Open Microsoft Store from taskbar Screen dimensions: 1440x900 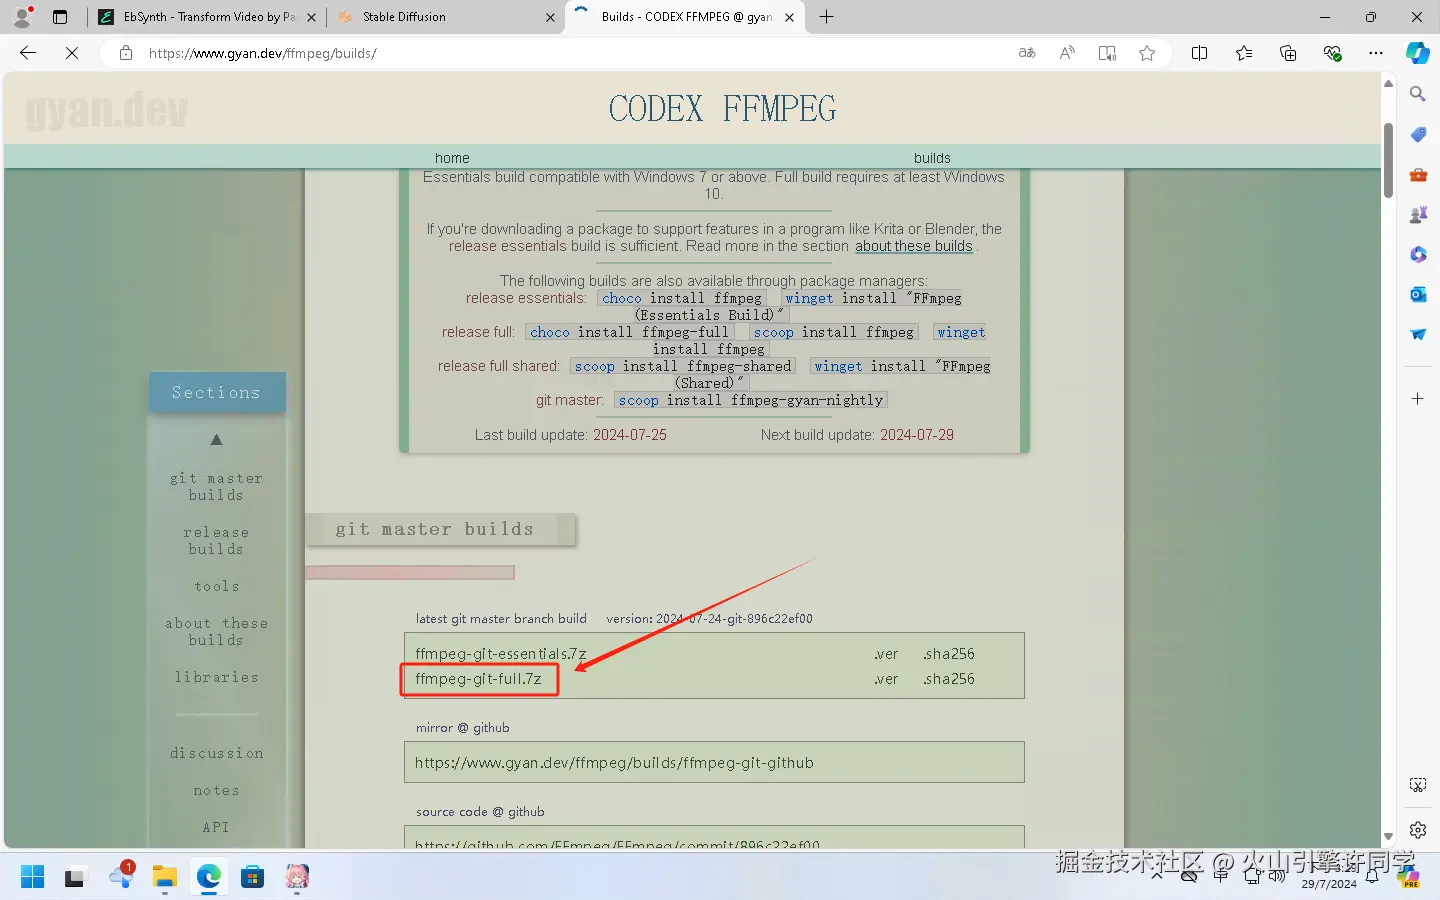[252, 877]
